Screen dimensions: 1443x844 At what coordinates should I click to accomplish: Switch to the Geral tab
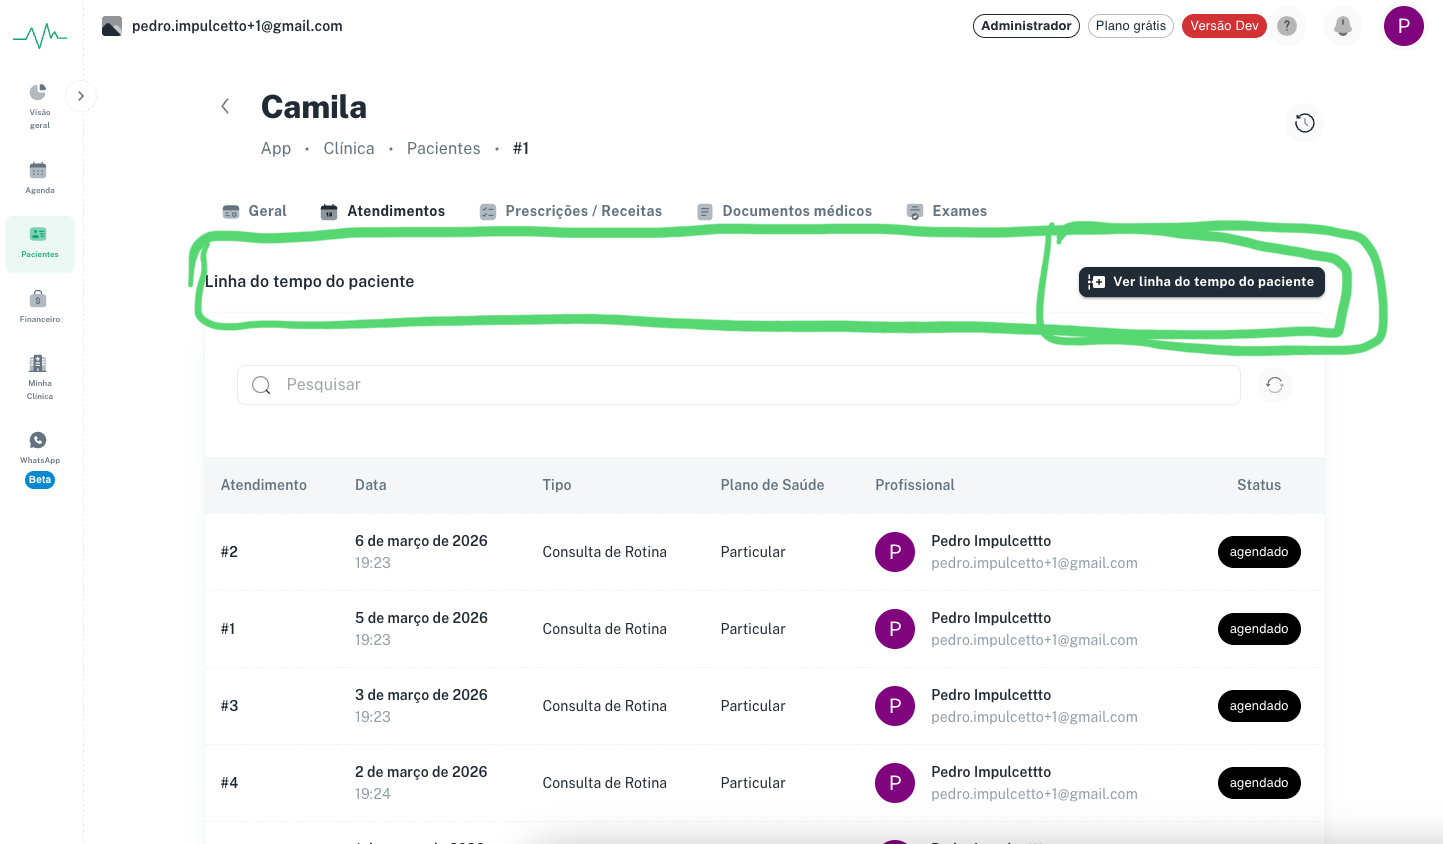[x=254, y=211]
